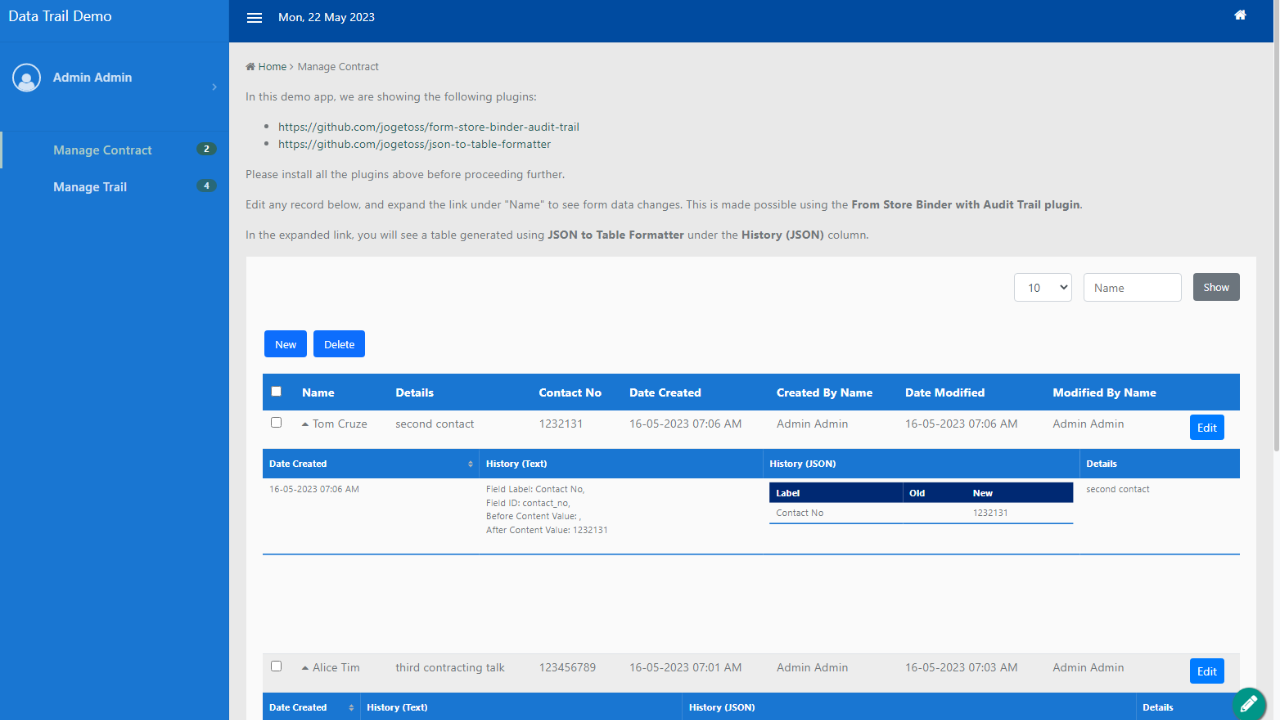Open Manage Trail in sidebar

pos(90,187)
